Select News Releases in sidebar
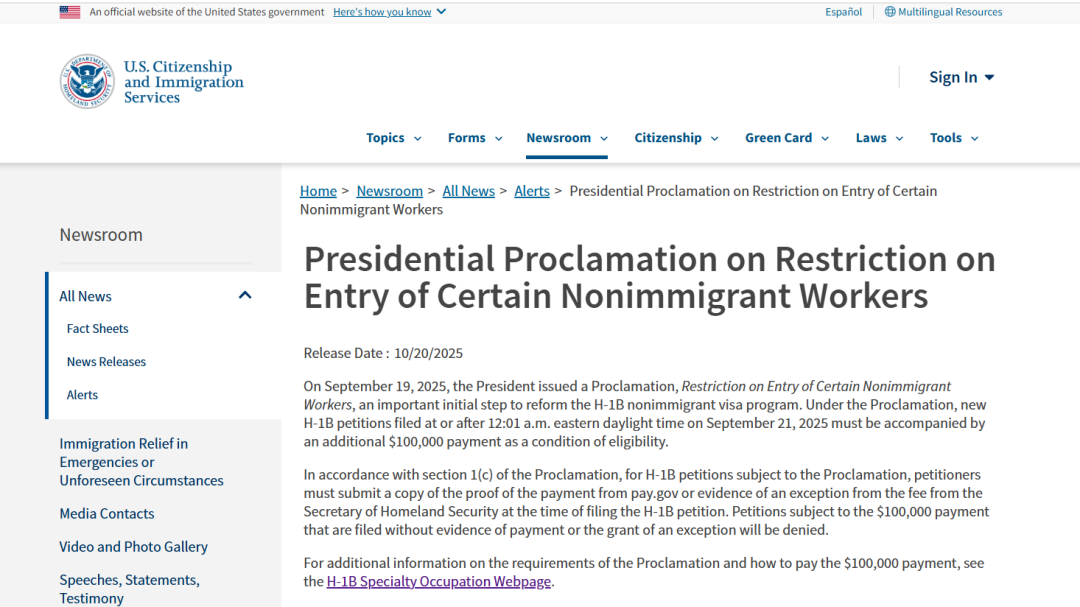1080x607 pixels. [106, 362]
